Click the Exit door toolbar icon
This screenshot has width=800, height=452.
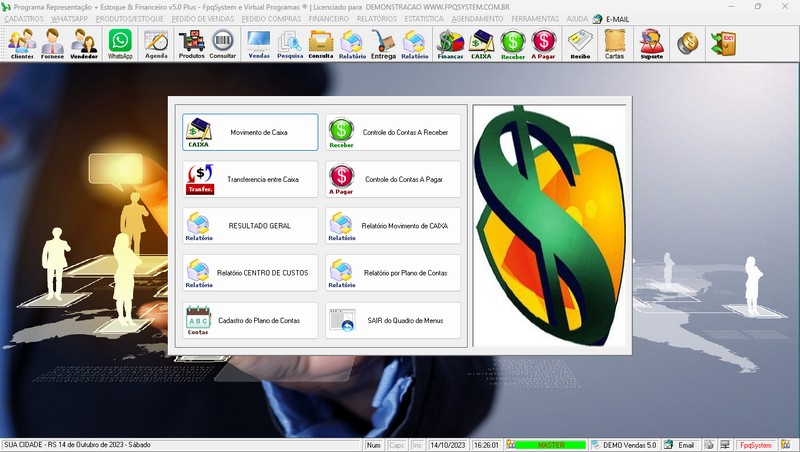click(723, 43)
